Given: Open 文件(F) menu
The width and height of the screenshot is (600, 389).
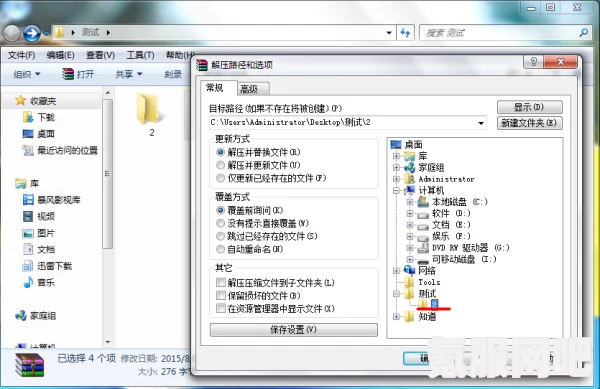Looking at the screenshot, I should coord(21,55).
